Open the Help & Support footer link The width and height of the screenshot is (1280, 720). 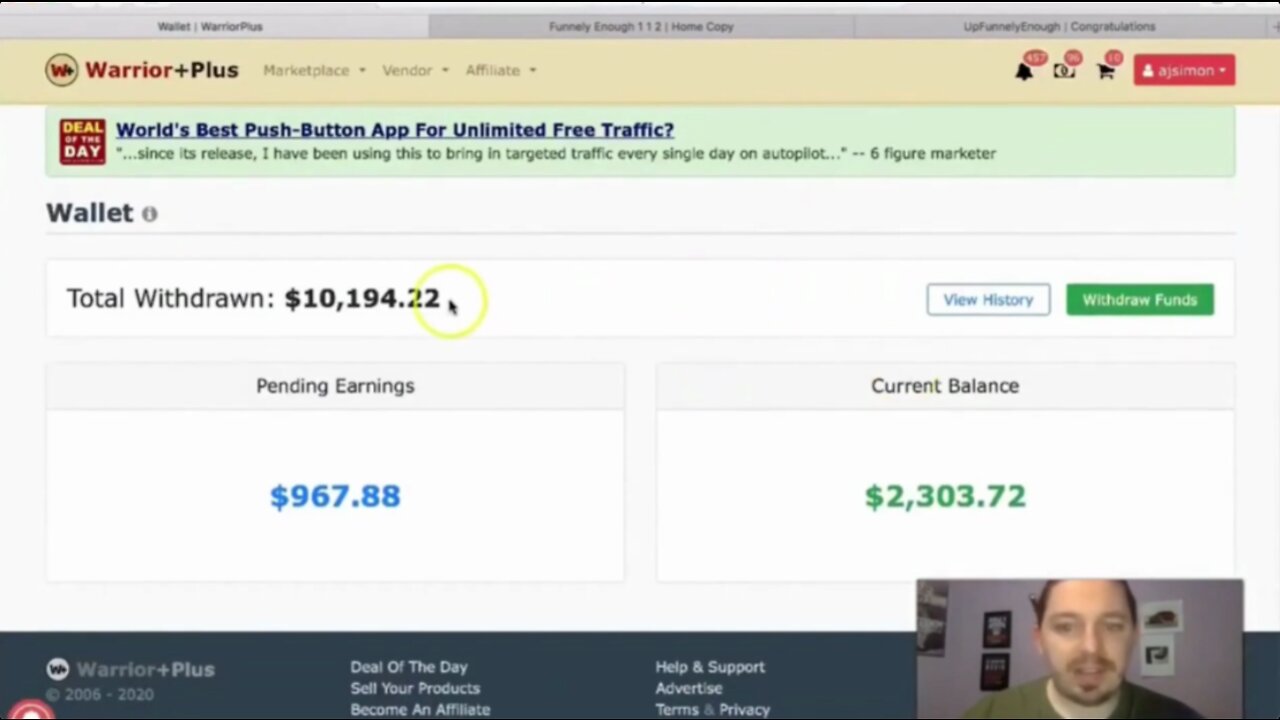click(x=710, y=667)
